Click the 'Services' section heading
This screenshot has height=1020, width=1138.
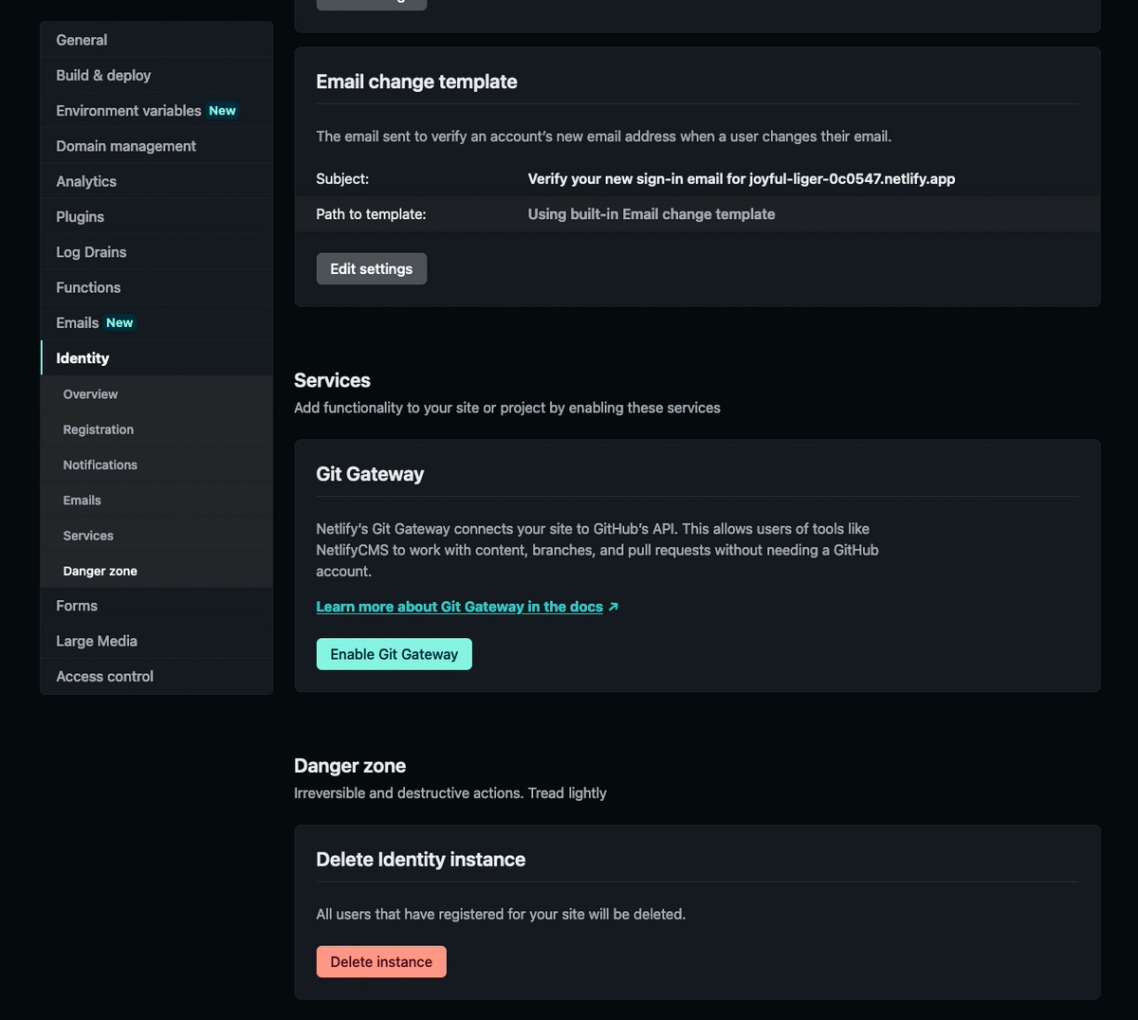(332, 380)
